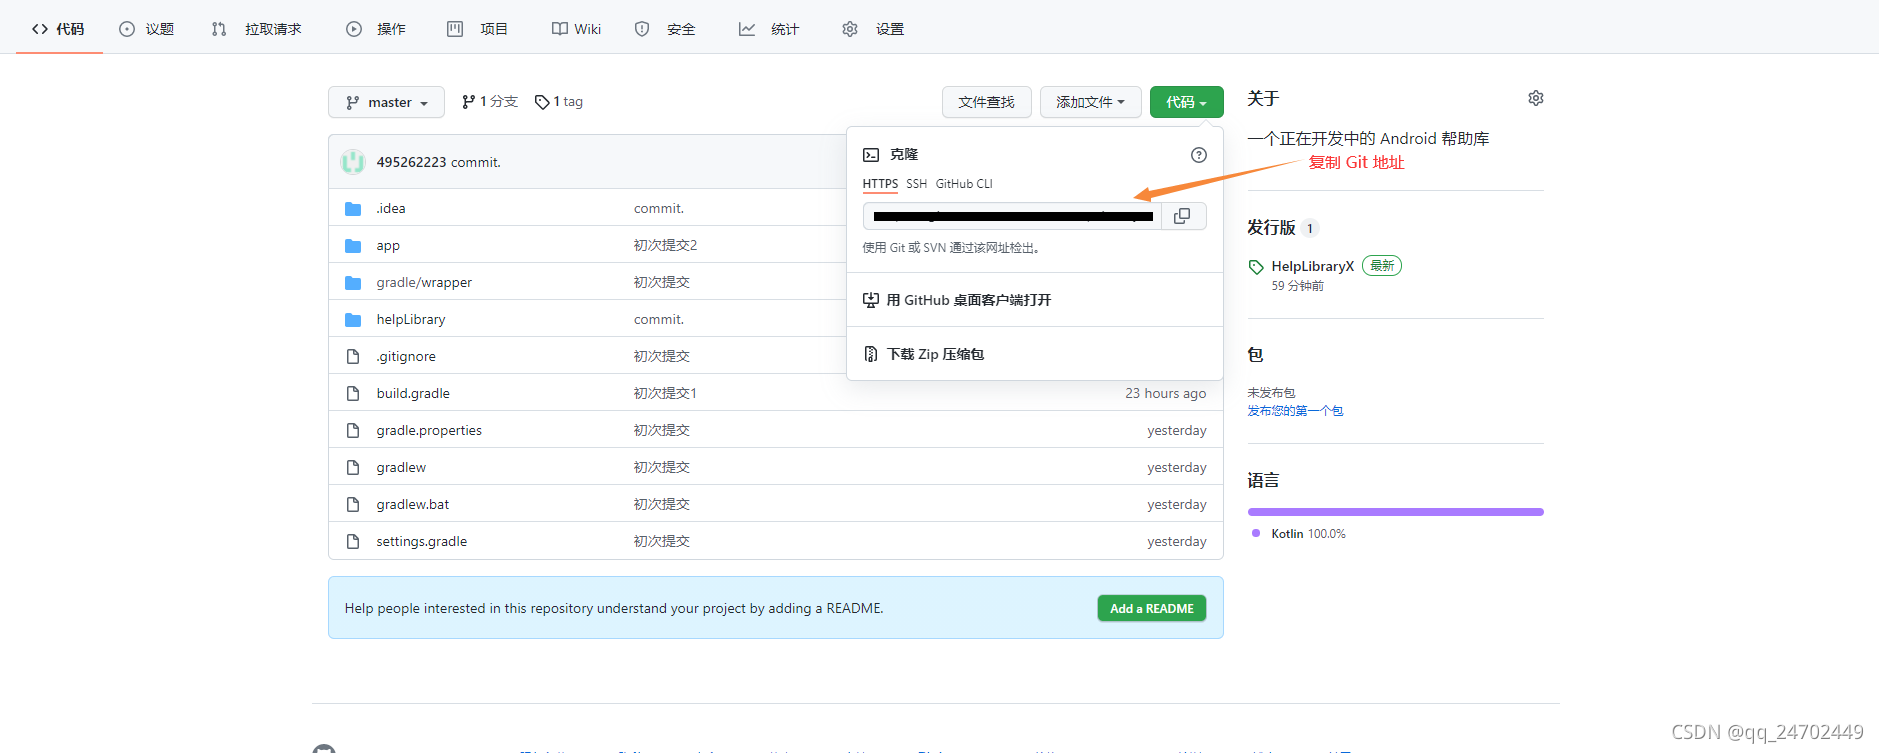This screenshot has width=1879, height=753.
Task: Open the helpLibrary folder
Action: (411, 320)
